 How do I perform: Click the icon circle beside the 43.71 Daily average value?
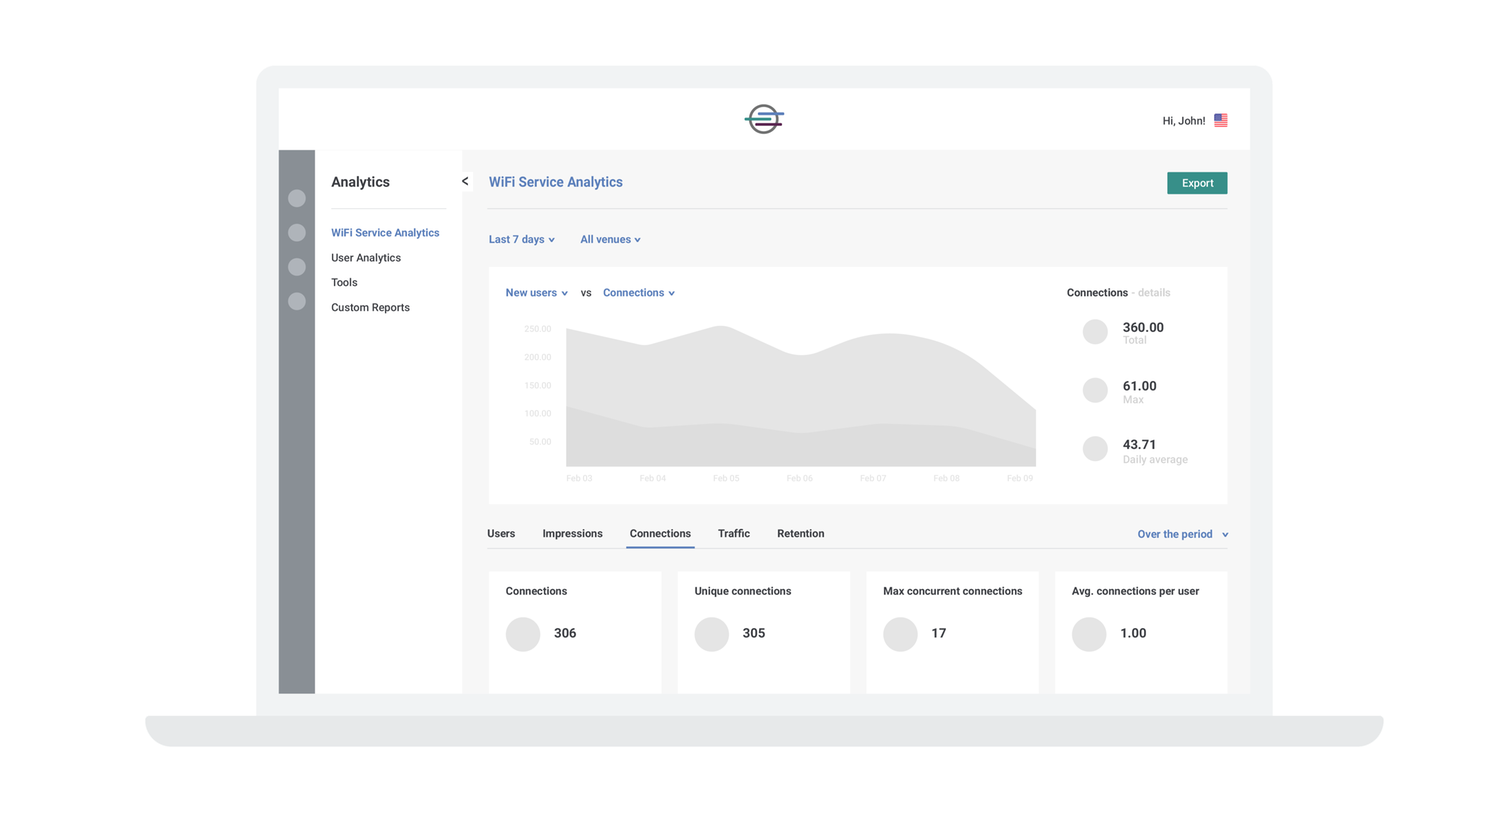pos(1095,449)
